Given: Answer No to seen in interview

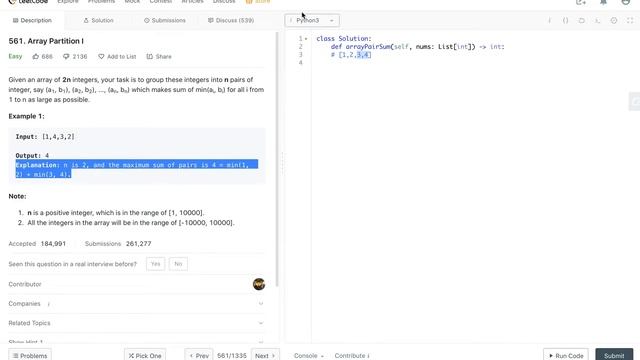Looking at the screenshot, I should [x=178, y=264].
